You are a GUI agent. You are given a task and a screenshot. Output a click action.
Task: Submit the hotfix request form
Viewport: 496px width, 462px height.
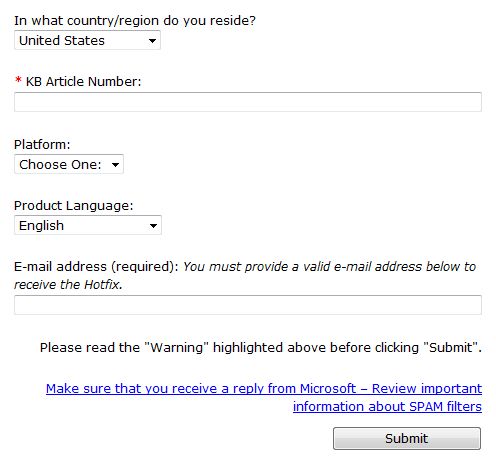407,438
